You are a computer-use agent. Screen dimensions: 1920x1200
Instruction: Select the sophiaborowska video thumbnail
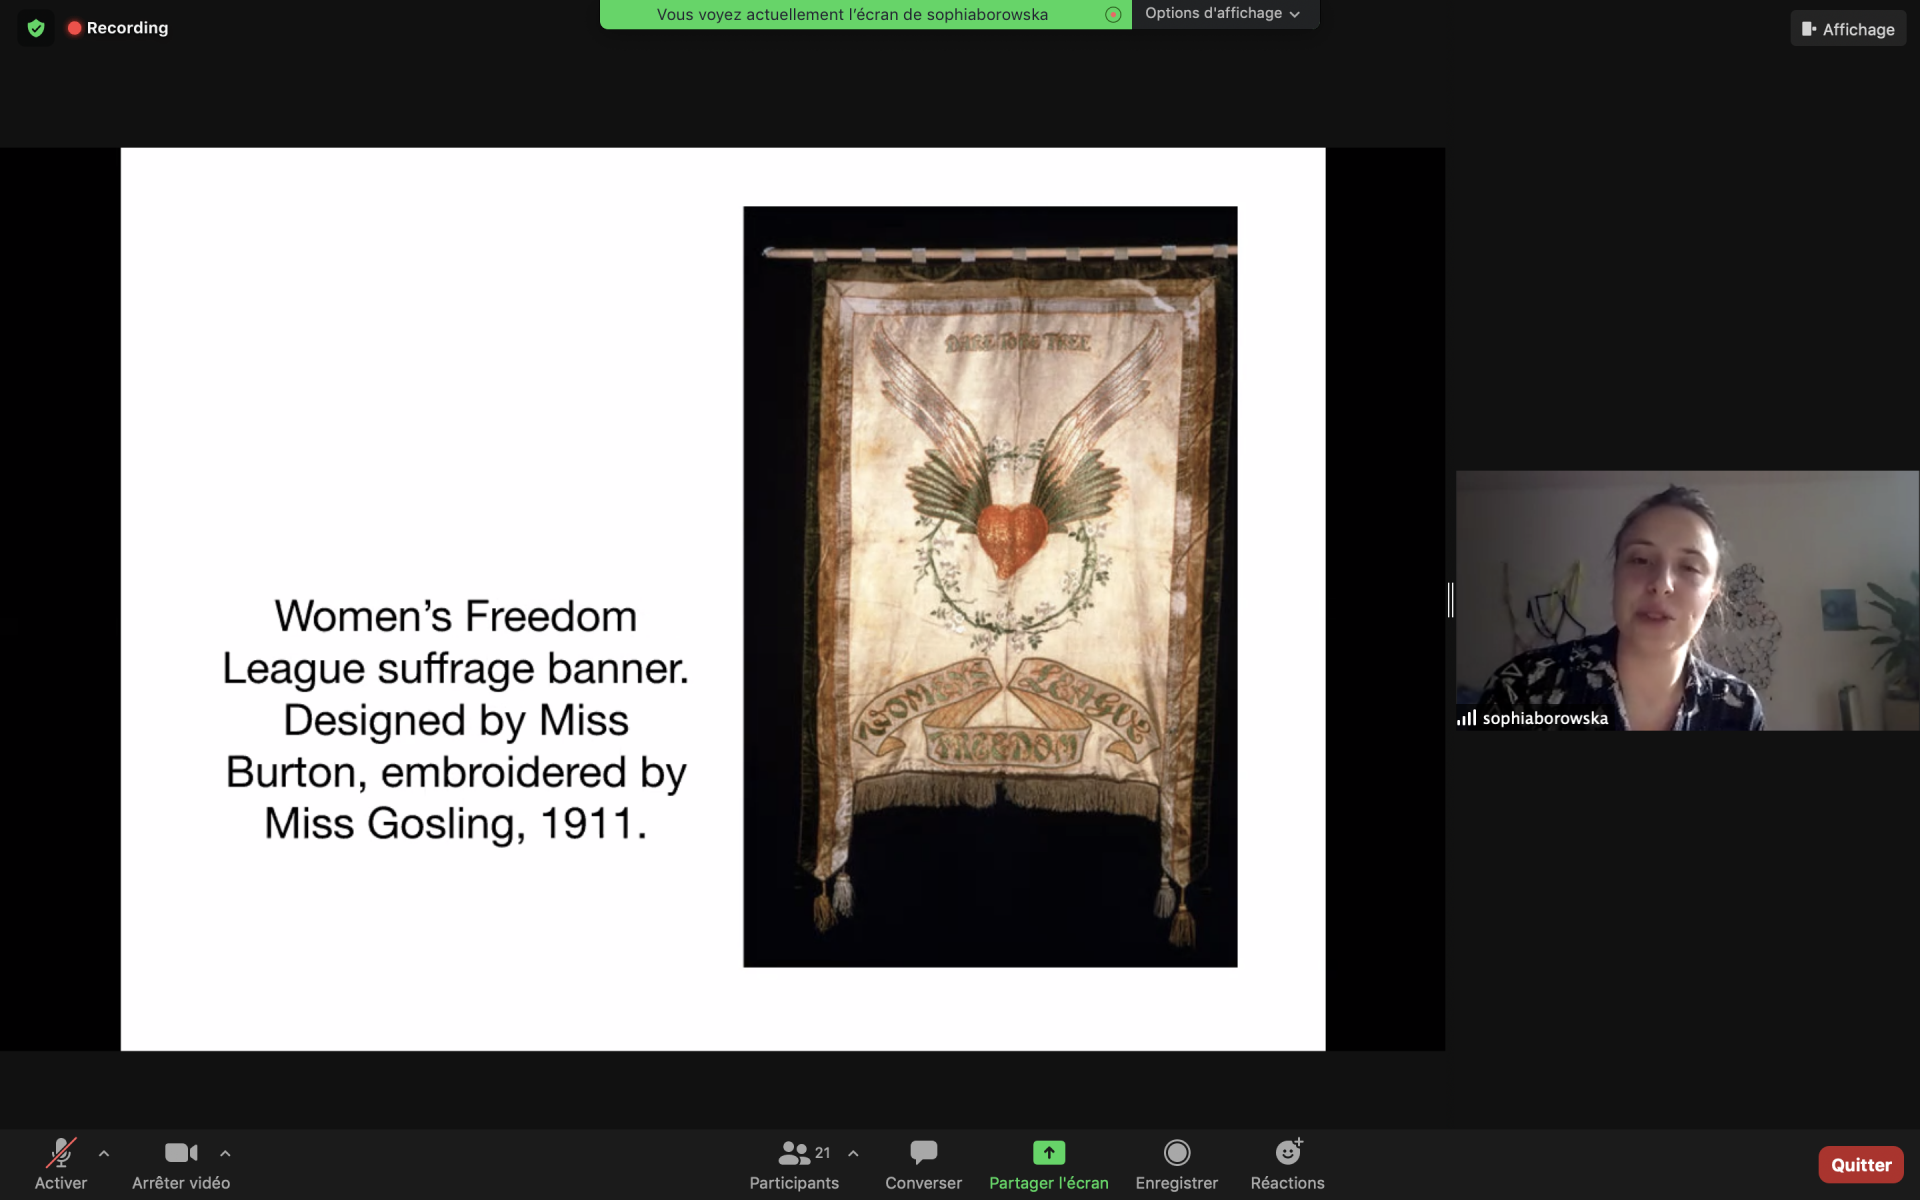(1687, 600)
